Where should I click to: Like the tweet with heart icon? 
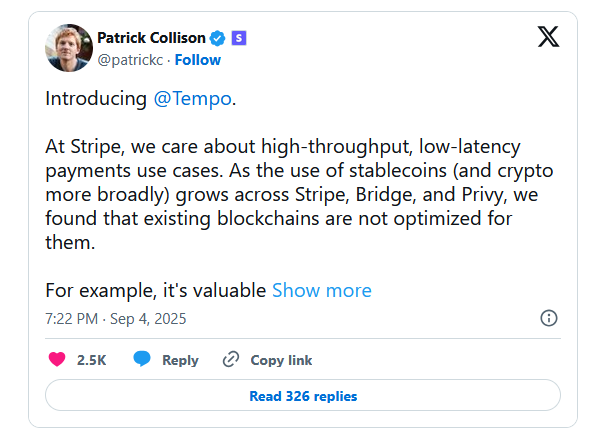57,359
